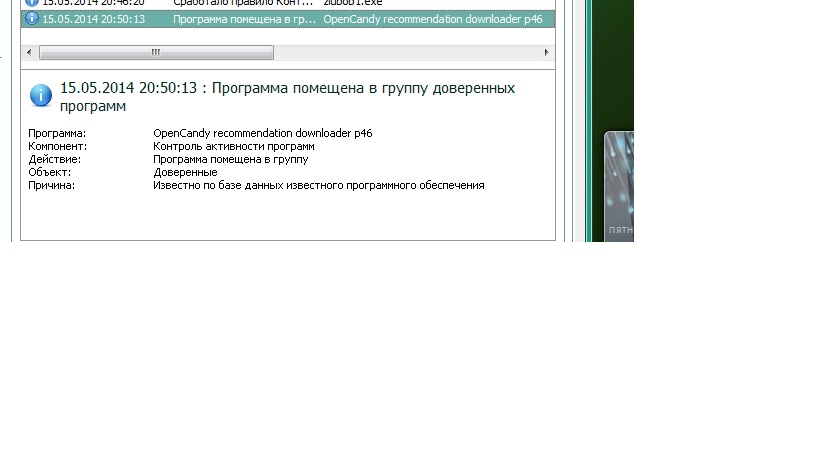Click the value 'Доверенные'

pyautogui.click(x=185, y=172)
